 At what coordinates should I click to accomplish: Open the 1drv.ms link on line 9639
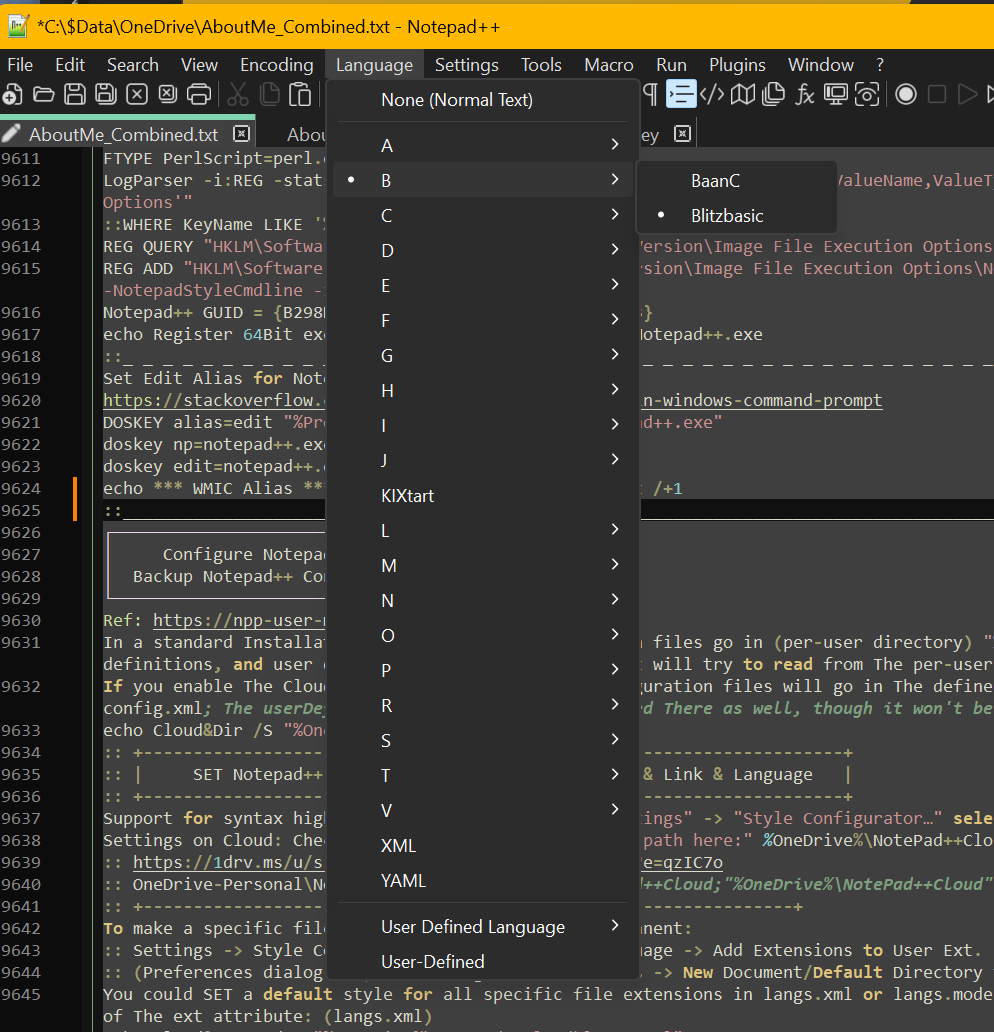[228, 862]
